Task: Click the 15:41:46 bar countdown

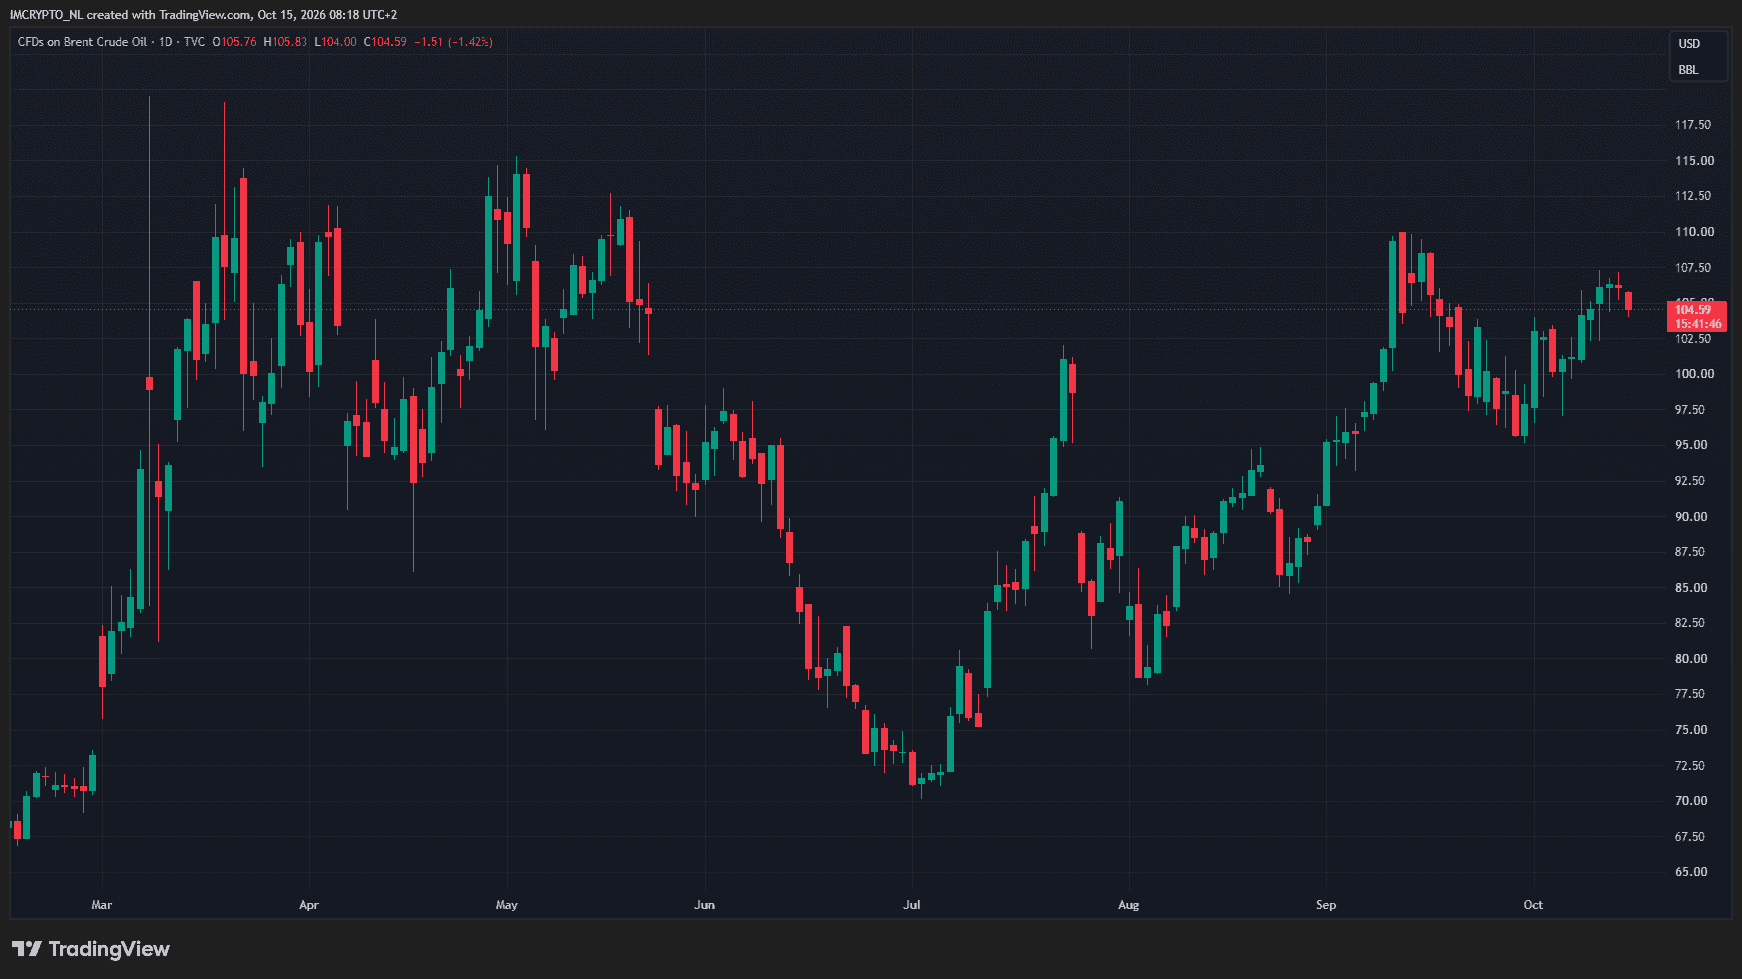Action: pyautogui.click(x=1697, y=324)
